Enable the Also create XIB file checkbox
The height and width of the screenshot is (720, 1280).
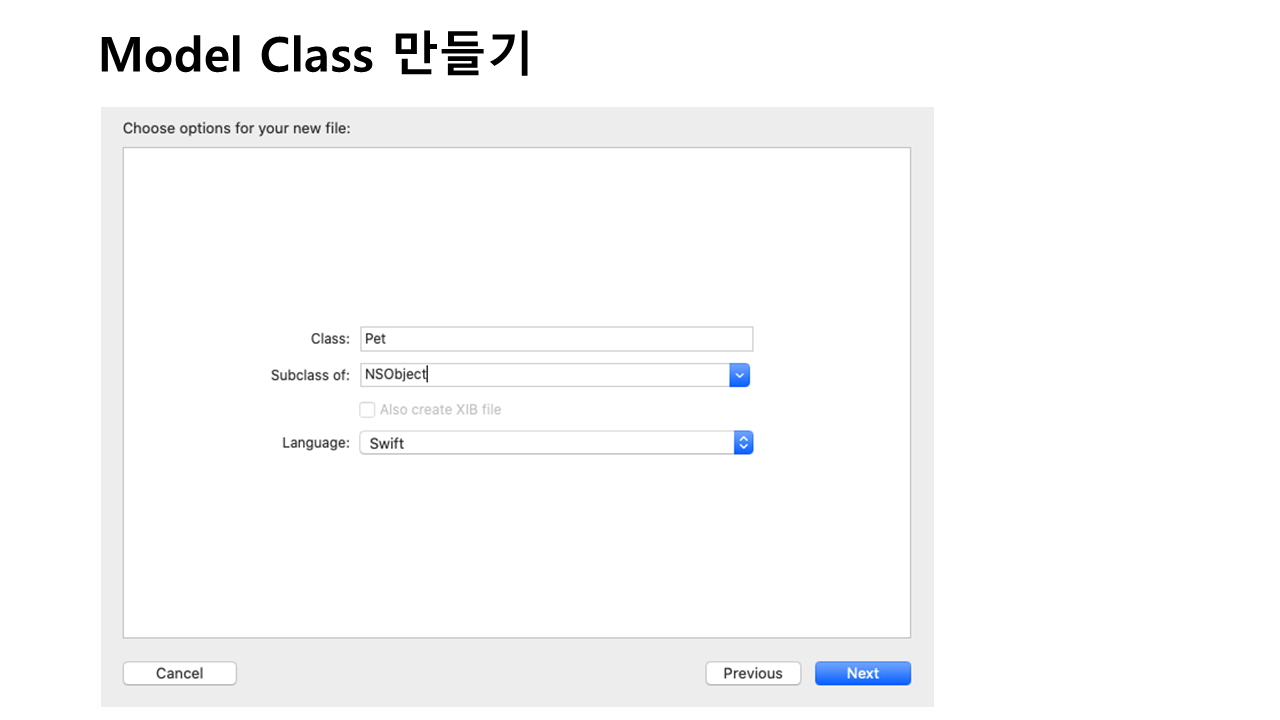point(367,410)
